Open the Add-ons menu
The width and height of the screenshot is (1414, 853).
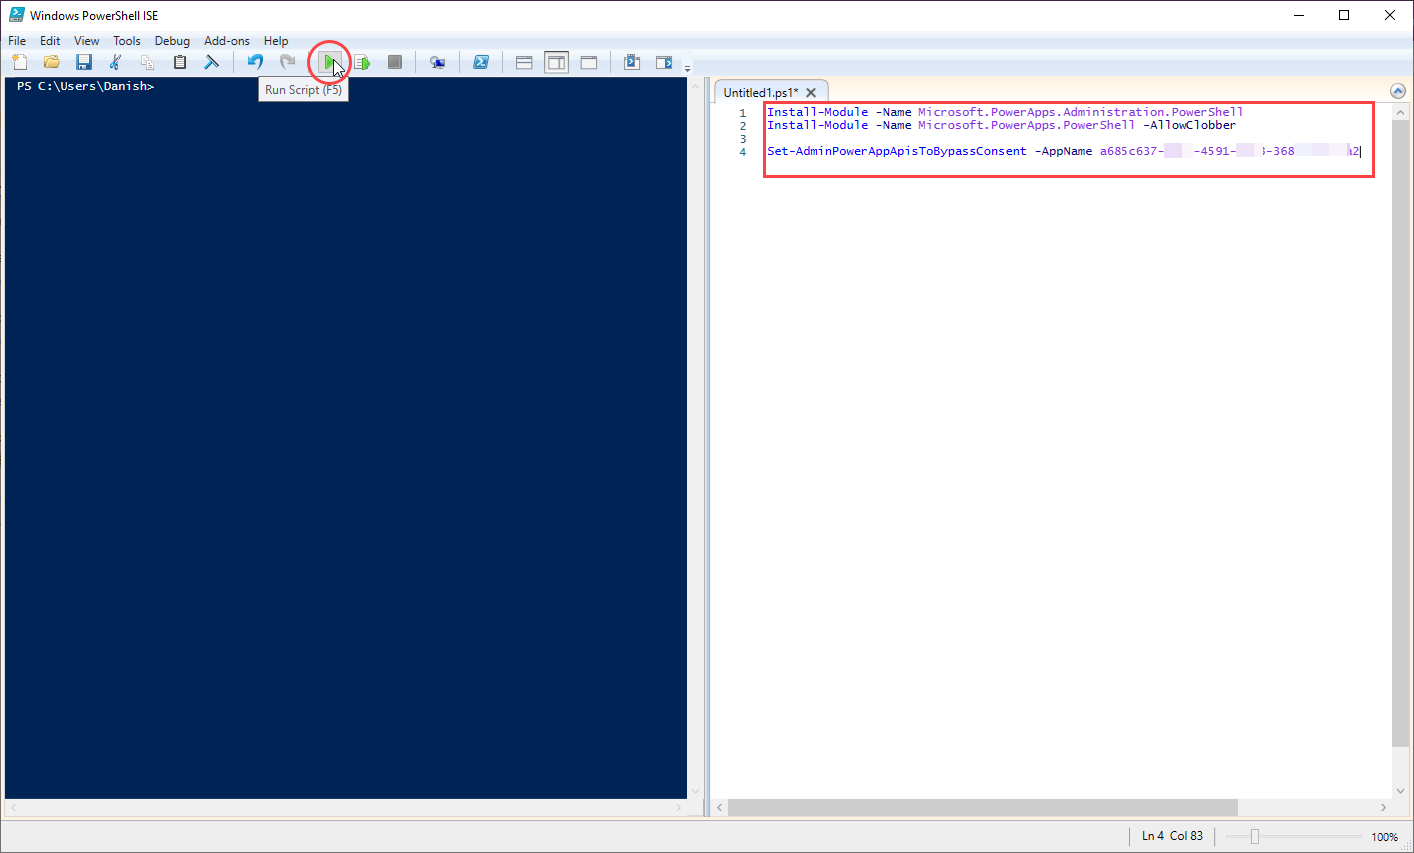tap(227, 41)
